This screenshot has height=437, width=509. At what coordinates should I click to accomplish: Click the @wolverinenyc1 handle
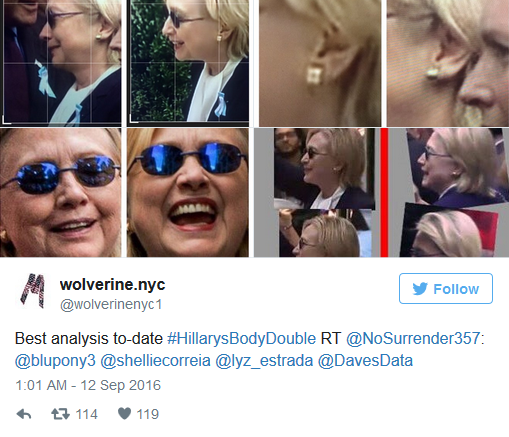[111, 304]
